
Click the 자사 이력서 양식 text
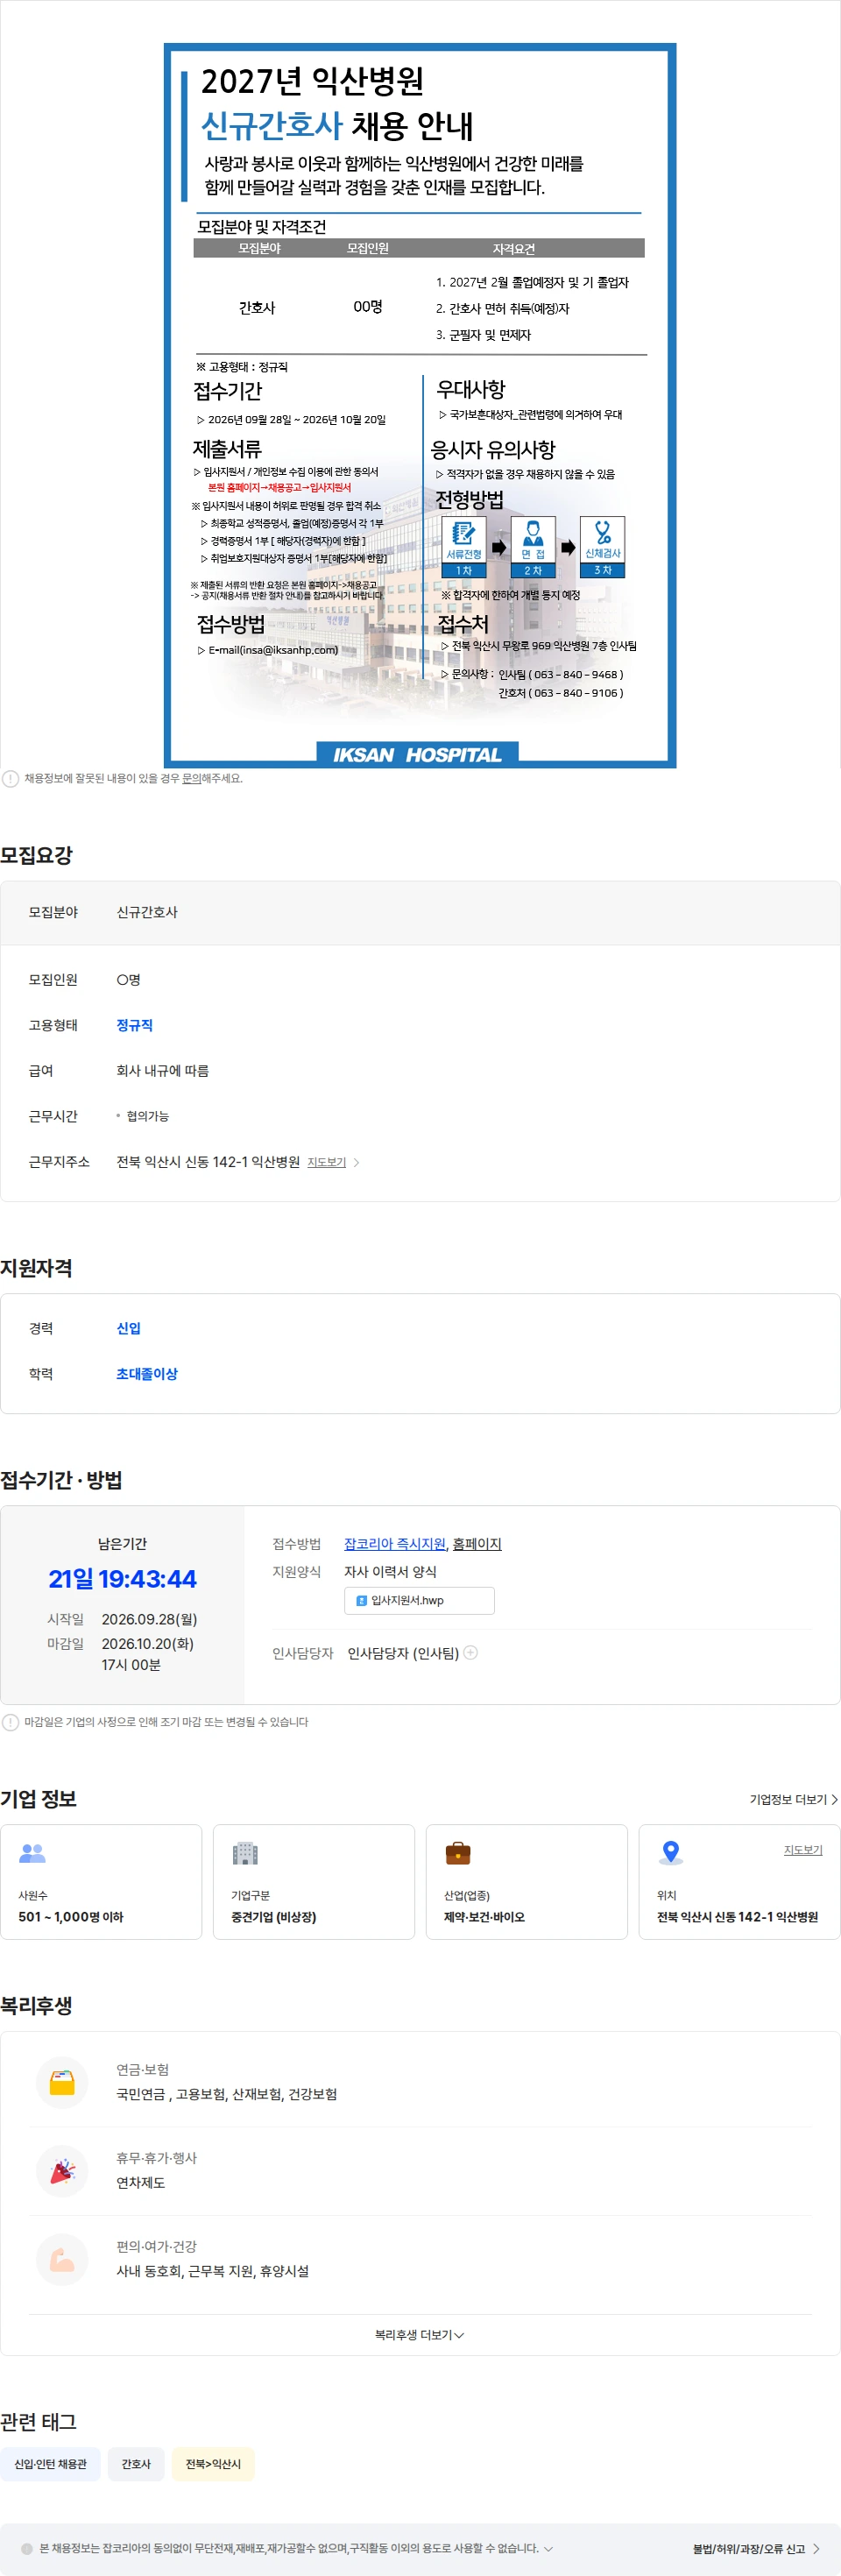[x=390, y=1572]
